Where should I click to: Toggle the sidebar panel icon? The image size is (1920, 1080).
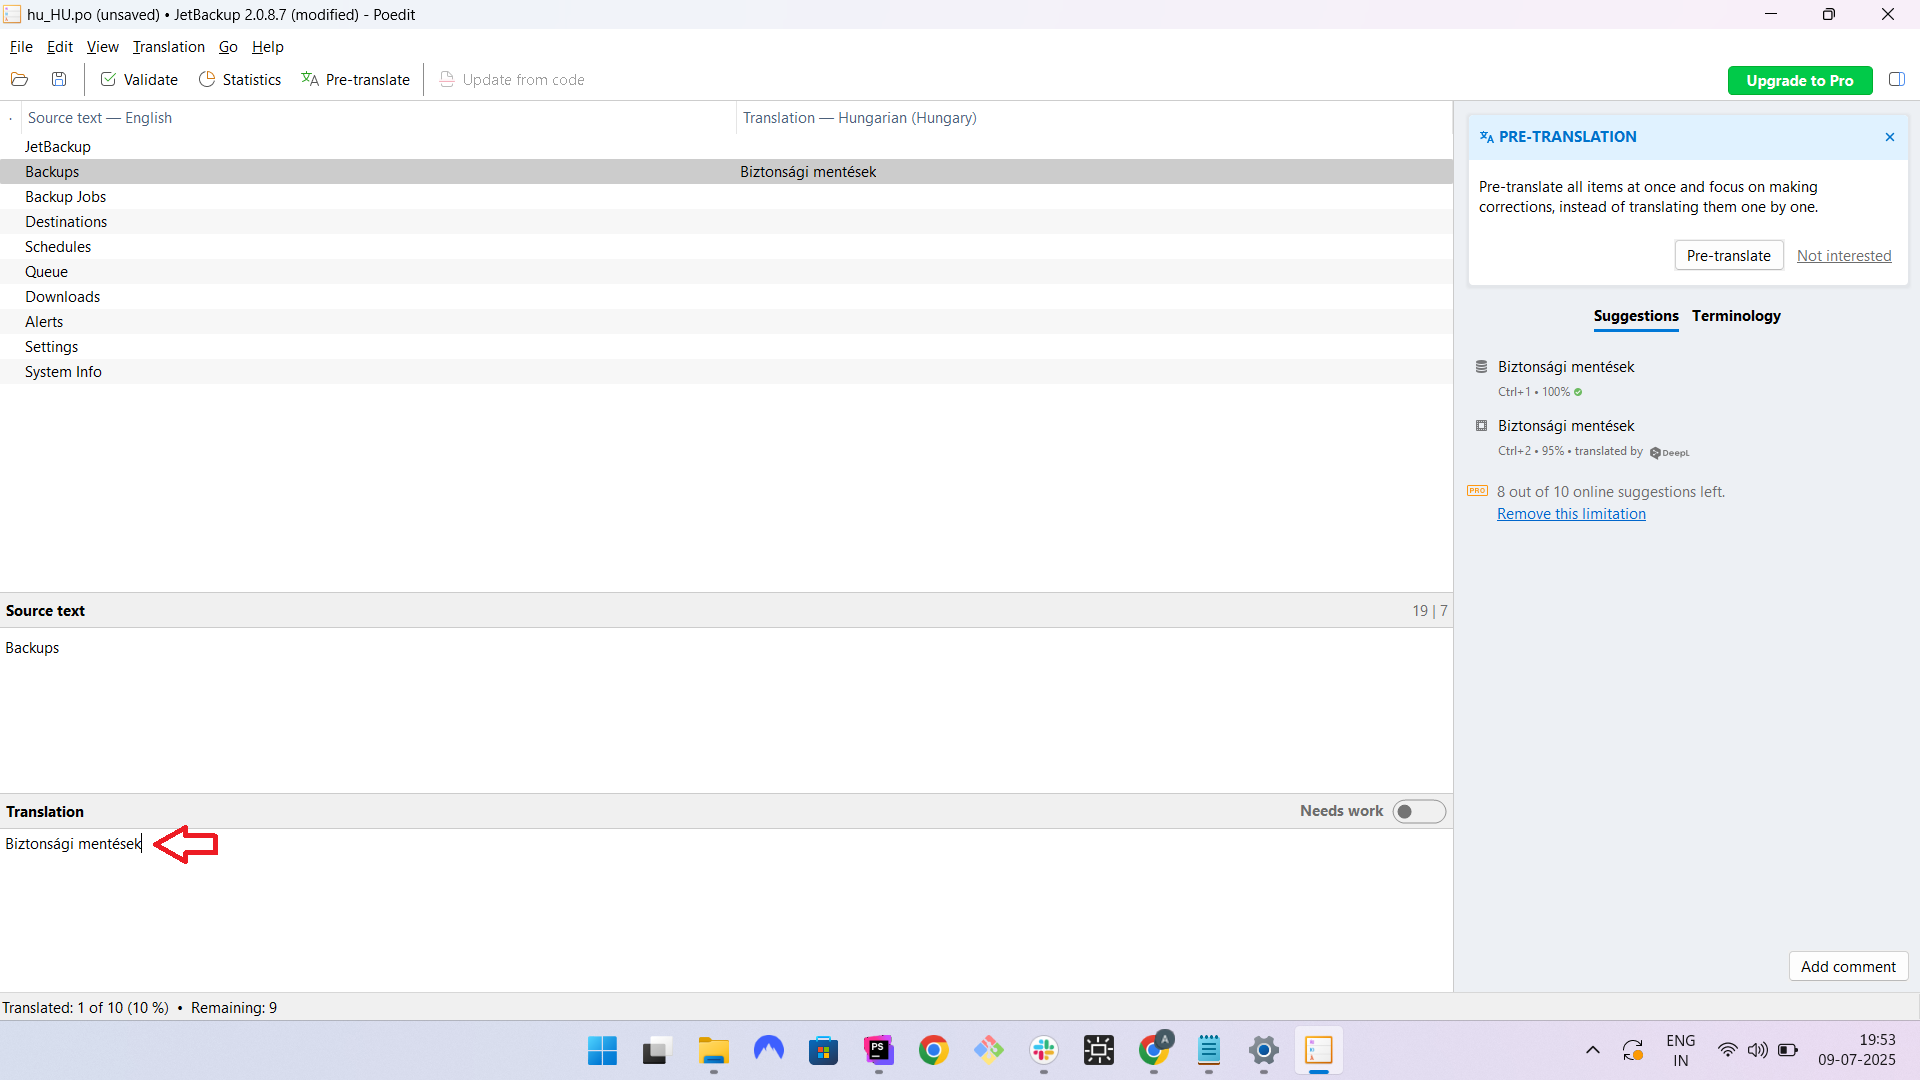click(x=1896, y=80)
